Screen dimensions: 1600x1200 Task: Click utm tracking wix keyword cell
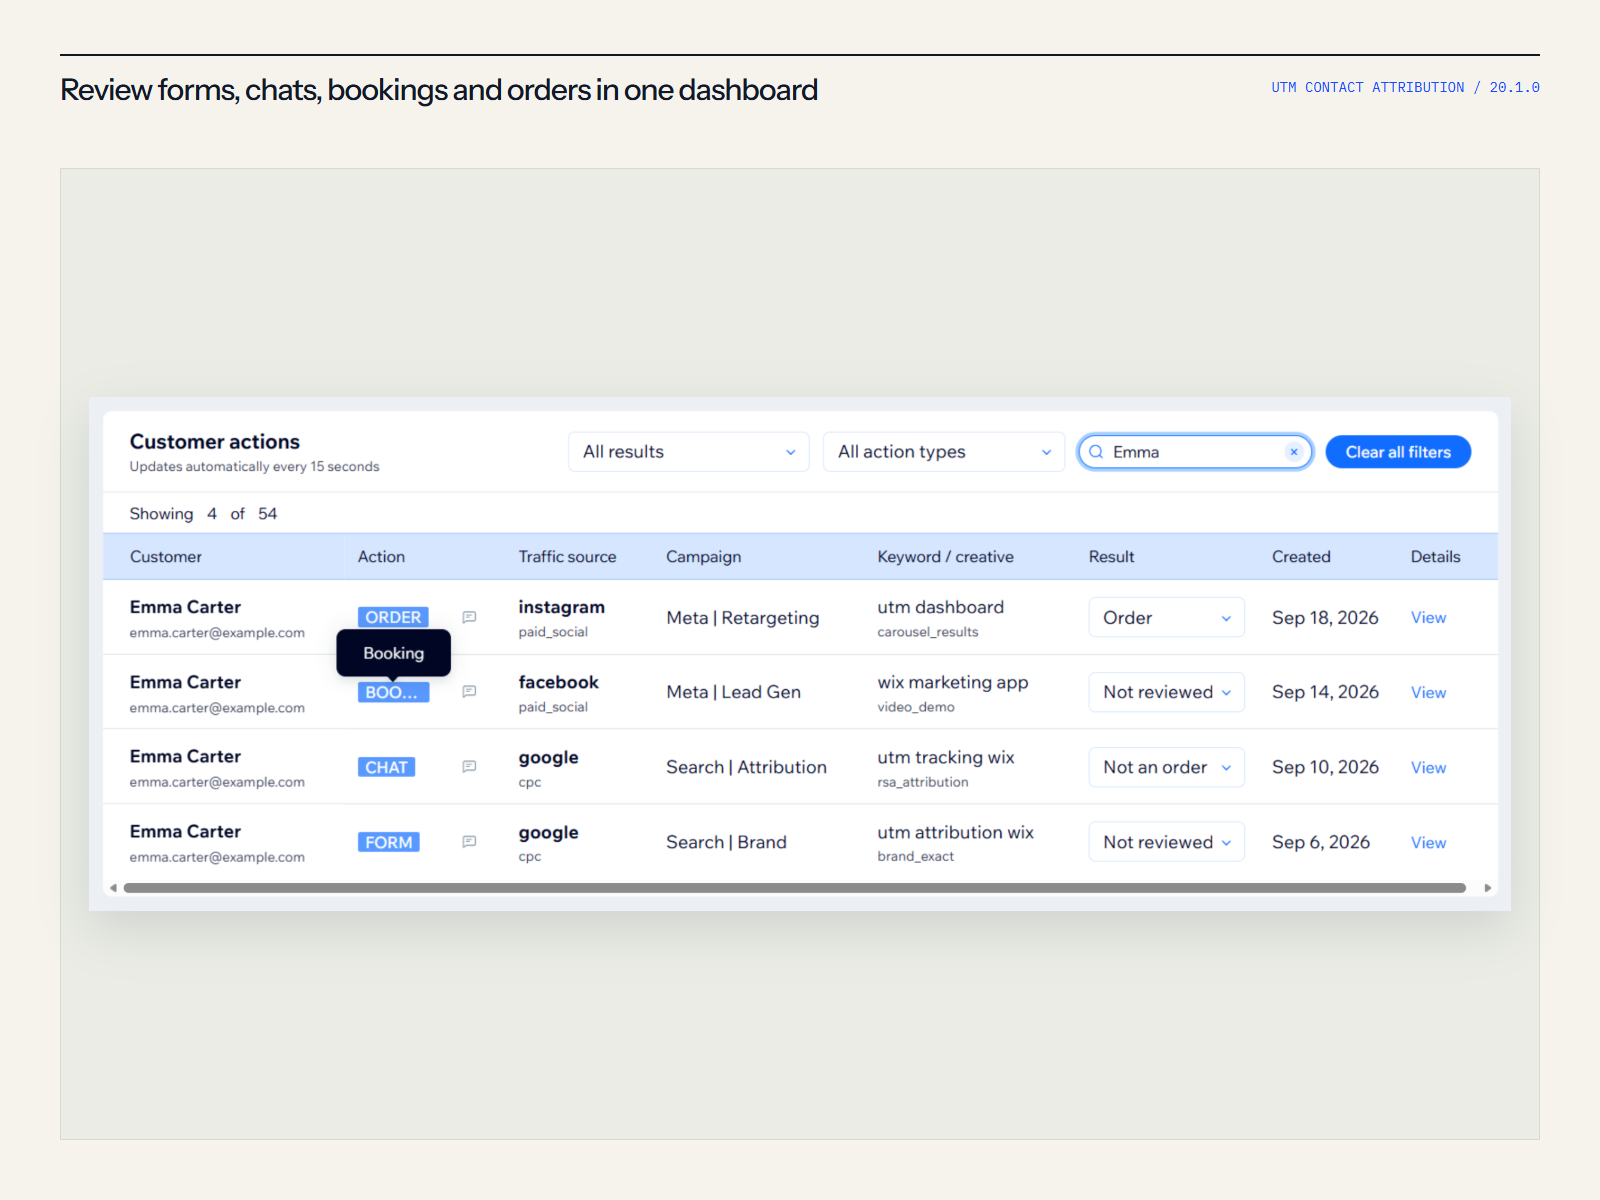pos(945,757)
